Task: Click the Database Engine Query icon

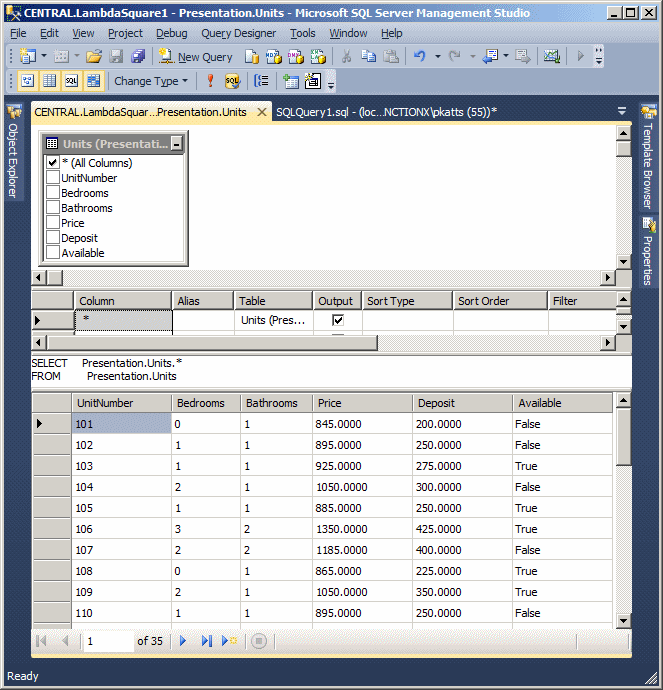Action: [x=252, y=56]
